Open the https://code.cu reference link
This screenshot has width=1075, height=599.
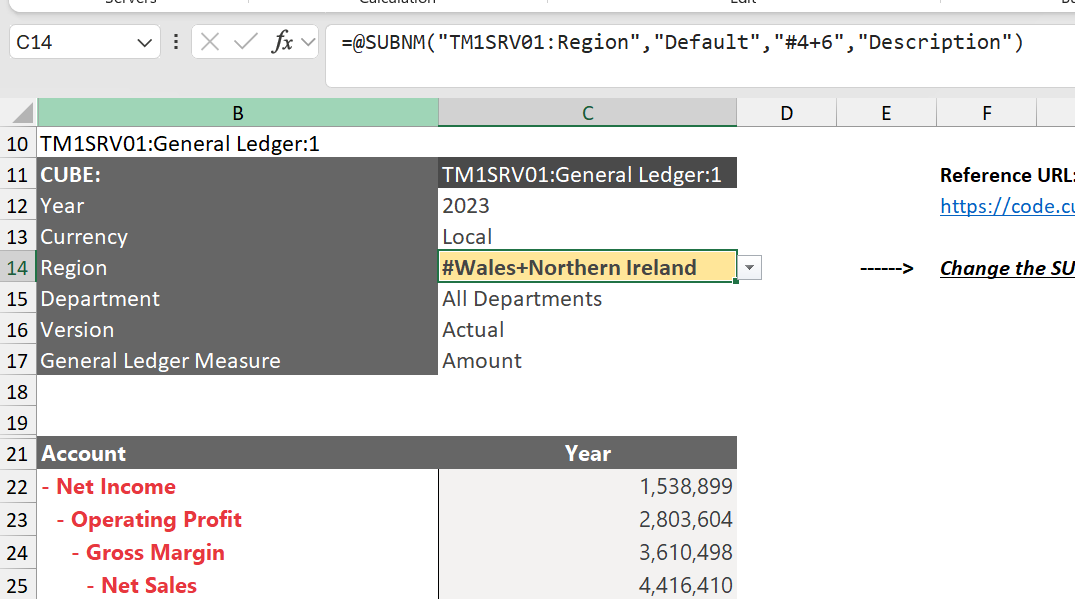pos(1007,206)
